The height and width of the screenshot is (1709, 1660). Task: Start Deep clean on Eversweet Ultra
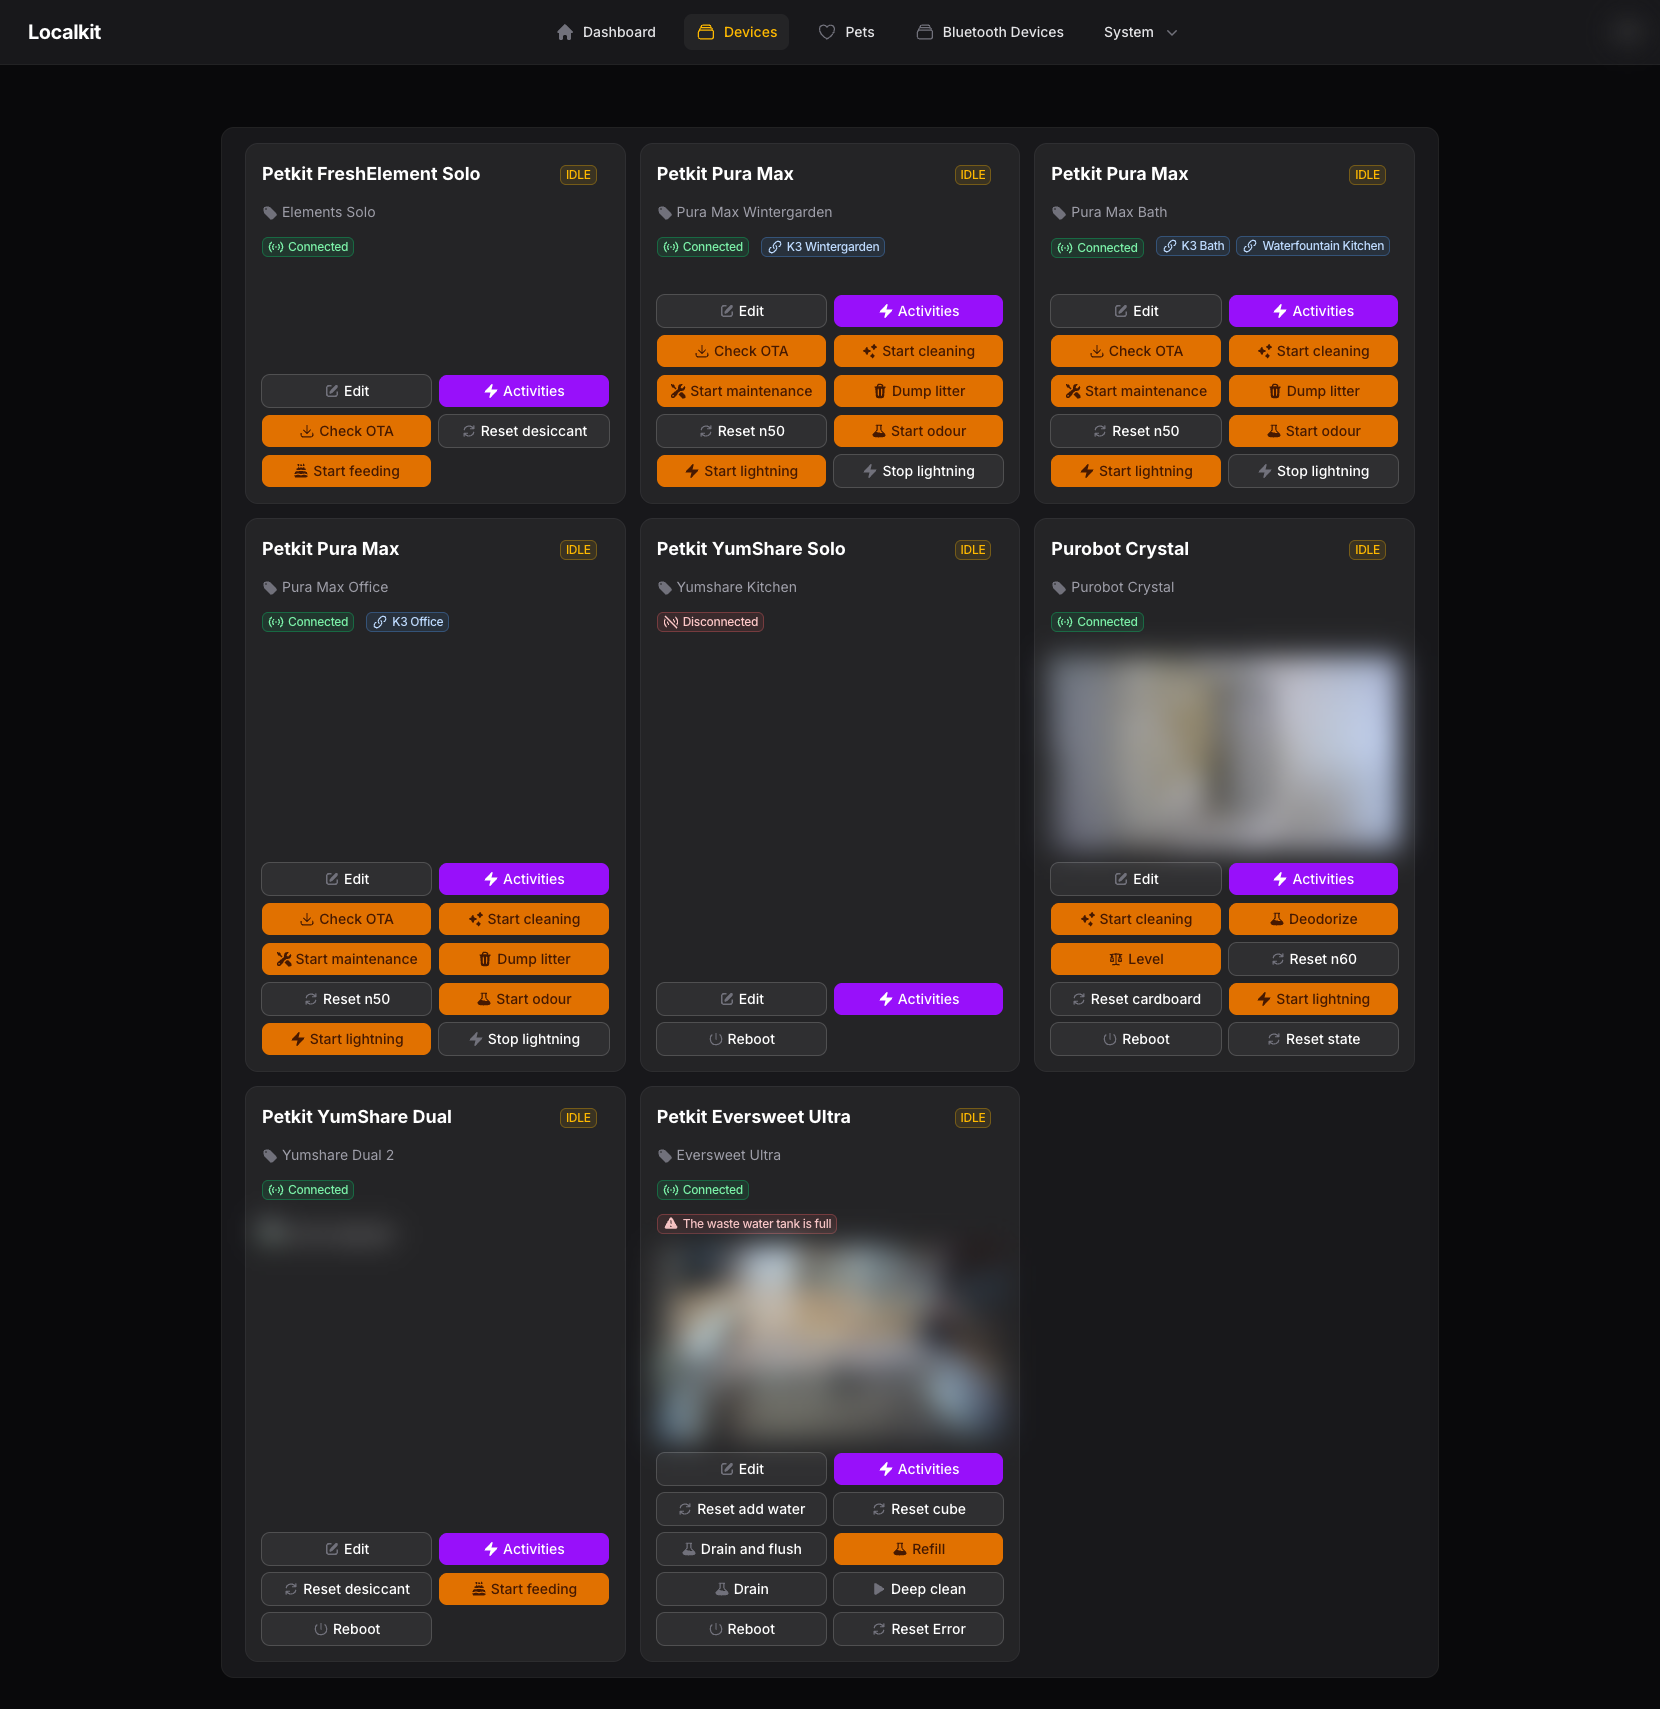tap(918, 1589)
